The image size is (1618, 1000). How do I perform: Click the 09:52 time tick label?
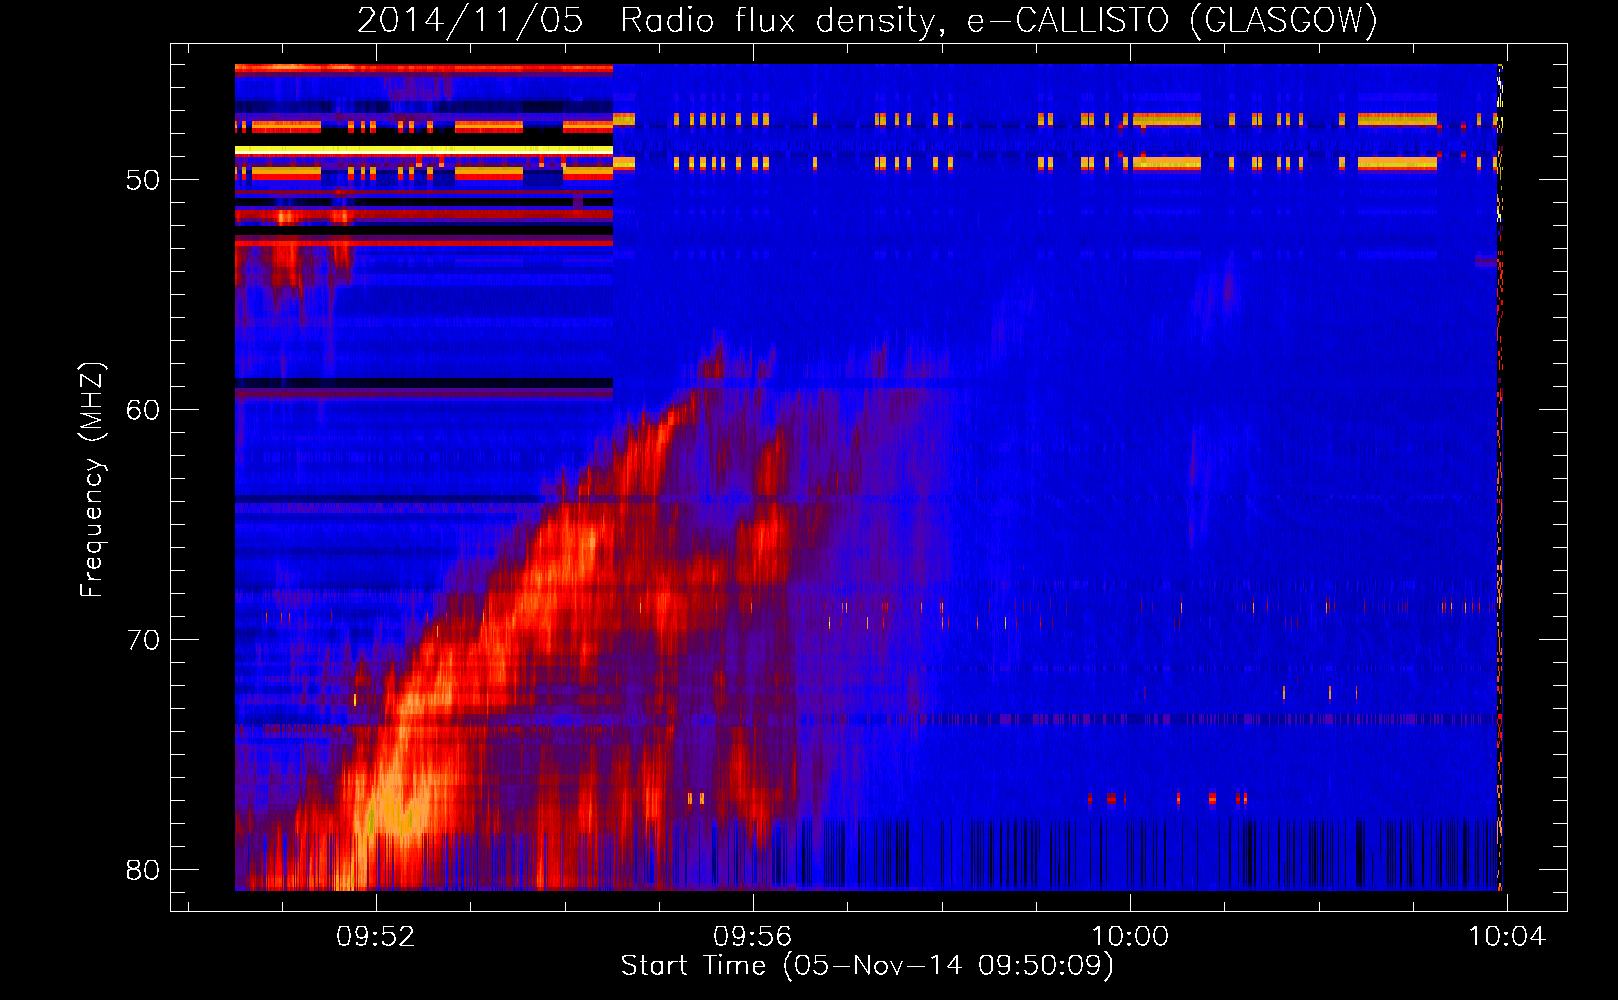click(376, 937)
